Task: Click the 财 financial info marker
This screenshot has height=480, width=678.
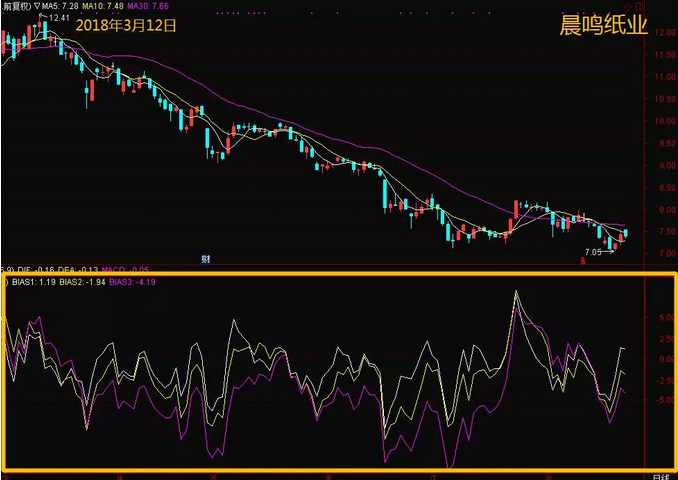Action: click(205, 259)
